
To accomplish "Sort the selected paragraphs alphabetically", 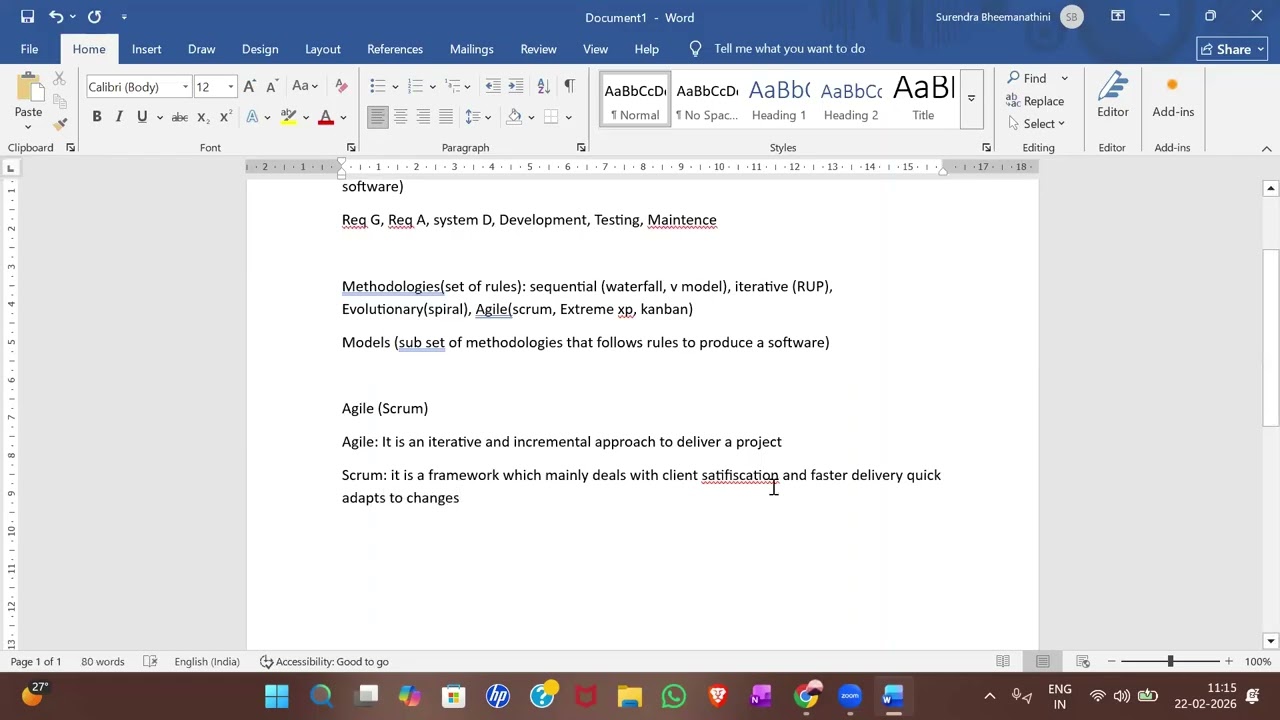I will click(545, 87).
